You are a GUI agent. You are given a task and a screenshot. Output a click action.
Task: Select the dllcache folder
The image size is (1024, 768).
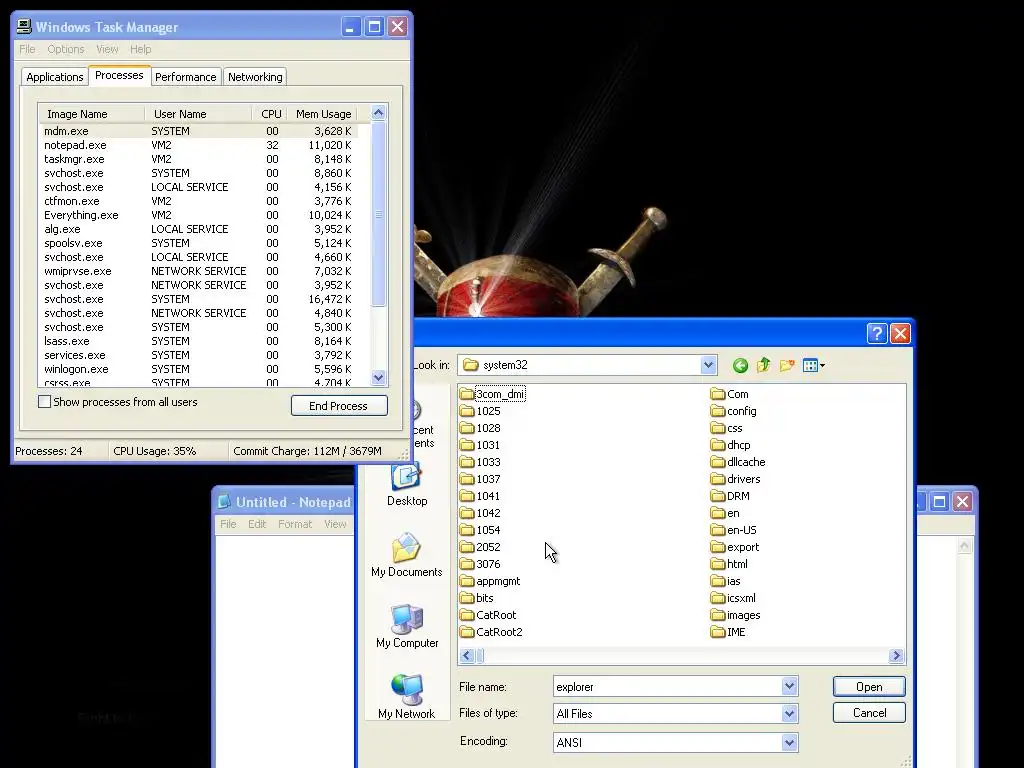738,462
